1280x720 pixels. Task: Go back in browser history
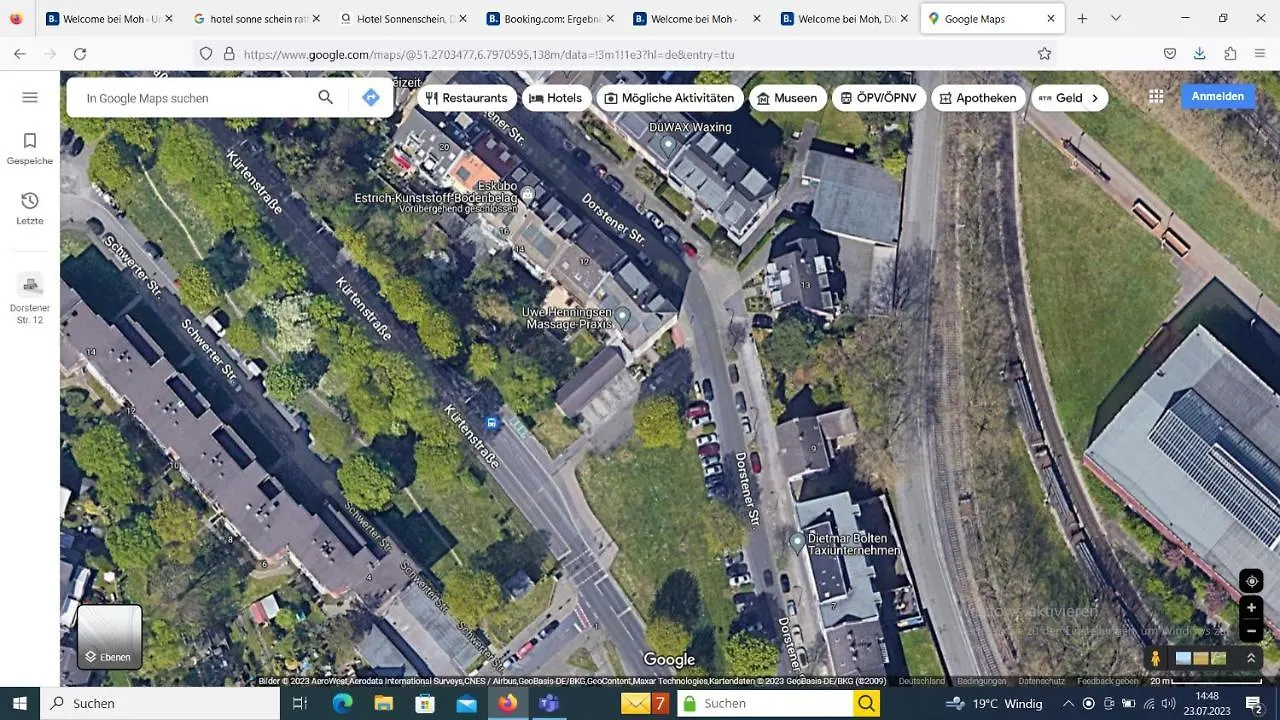[20, 54]
